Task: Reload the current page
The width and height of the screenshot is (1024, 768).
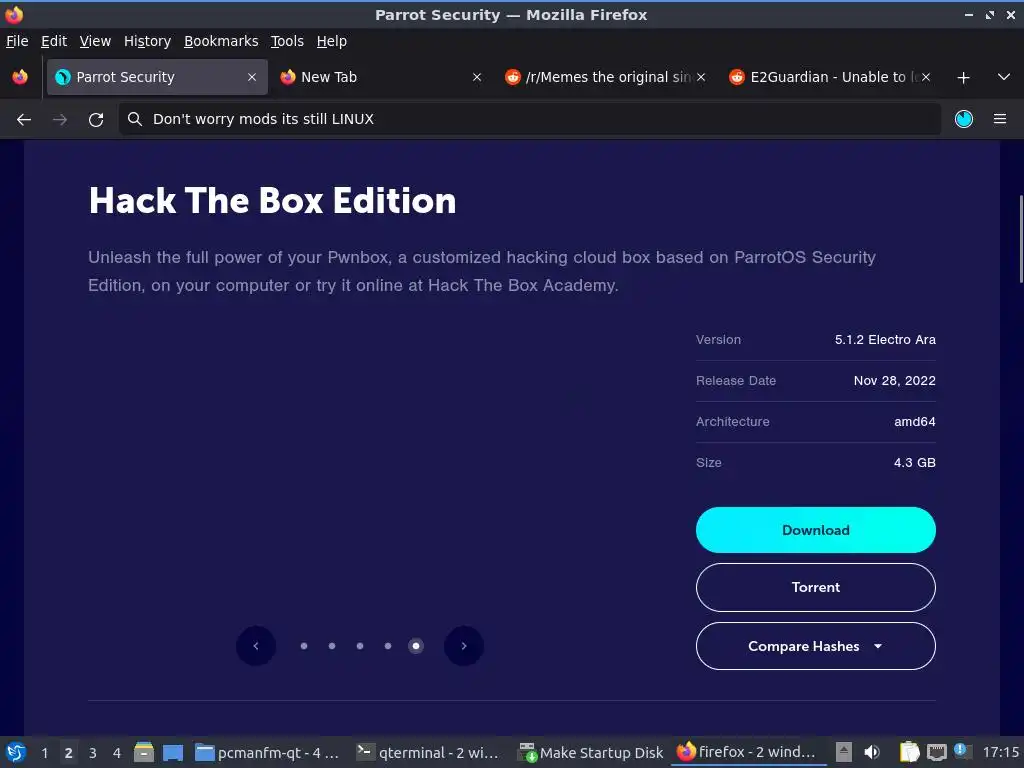Action: 96,120
